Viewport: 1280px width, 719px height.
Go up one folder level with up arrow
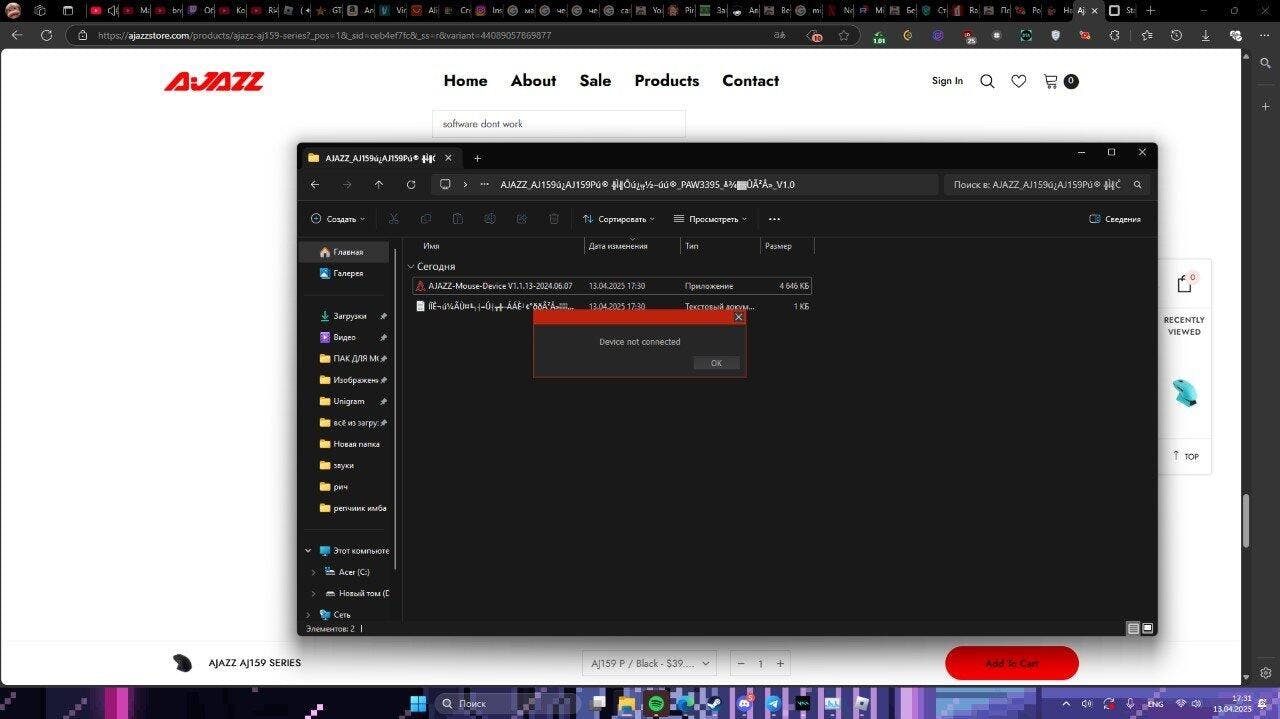pyautogui.click(x=379, y=184)
